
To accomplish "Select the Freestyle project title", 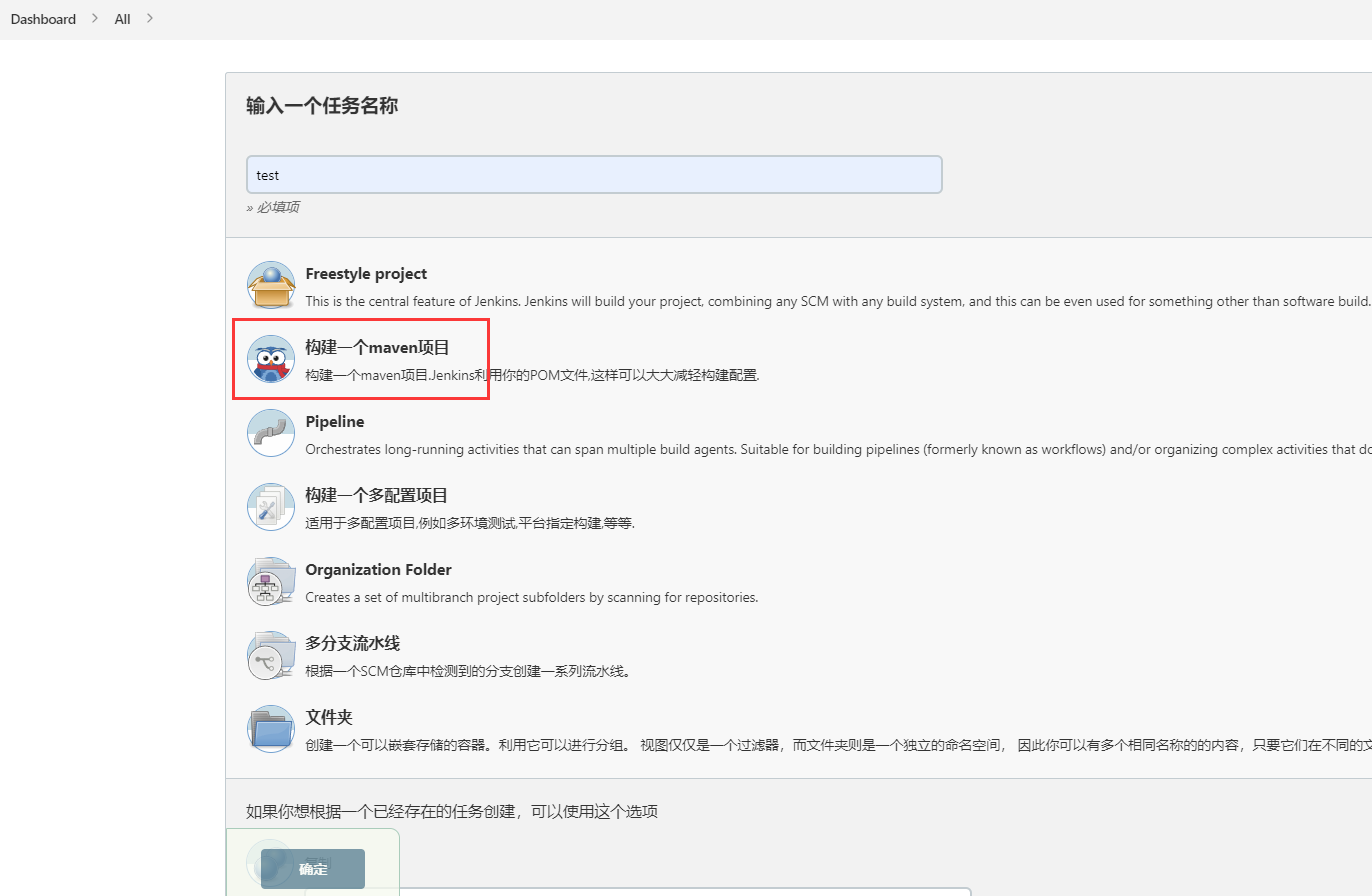I will point(366,274).
